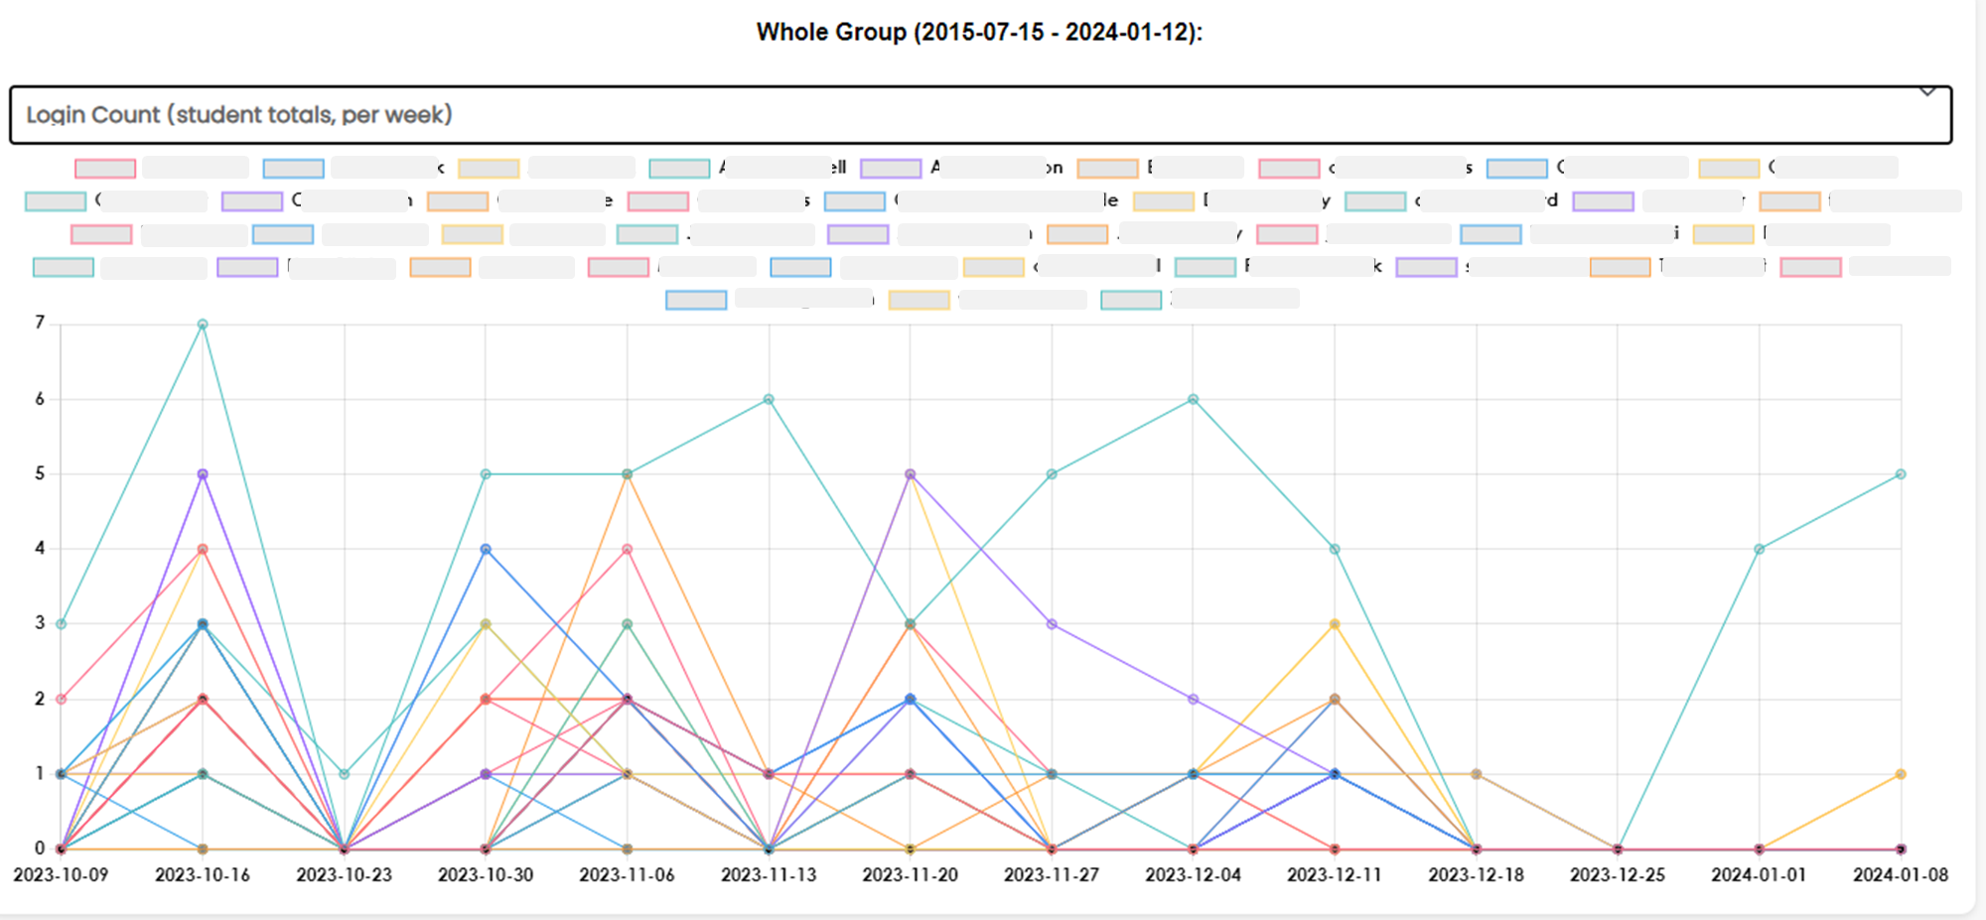Select the teal data point at 6 on 2023-12-04
Image resolution: width=1986 pixels, height=920 pixels.
coord(1193,399)
